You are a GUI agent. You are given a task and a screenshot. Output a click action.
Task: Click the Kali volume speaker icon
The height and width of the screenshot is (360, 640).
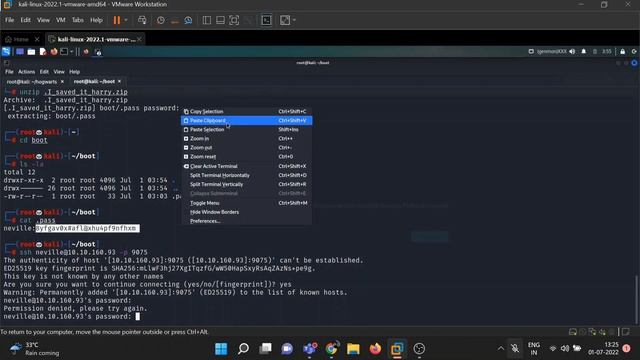pyautogui.click(x=572, y=51)
